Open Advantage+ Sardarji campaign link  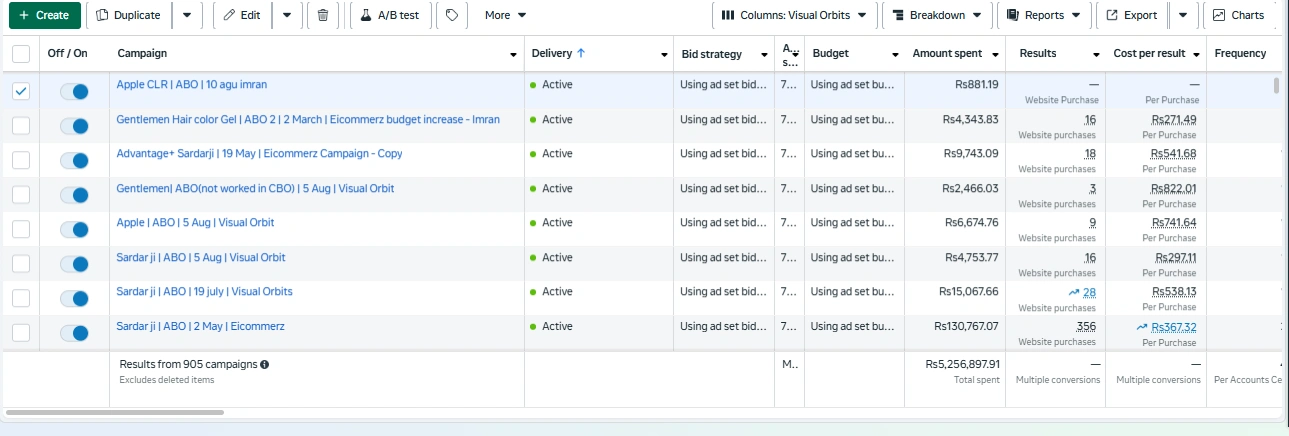pyautogui.click(x=259, y=154)
